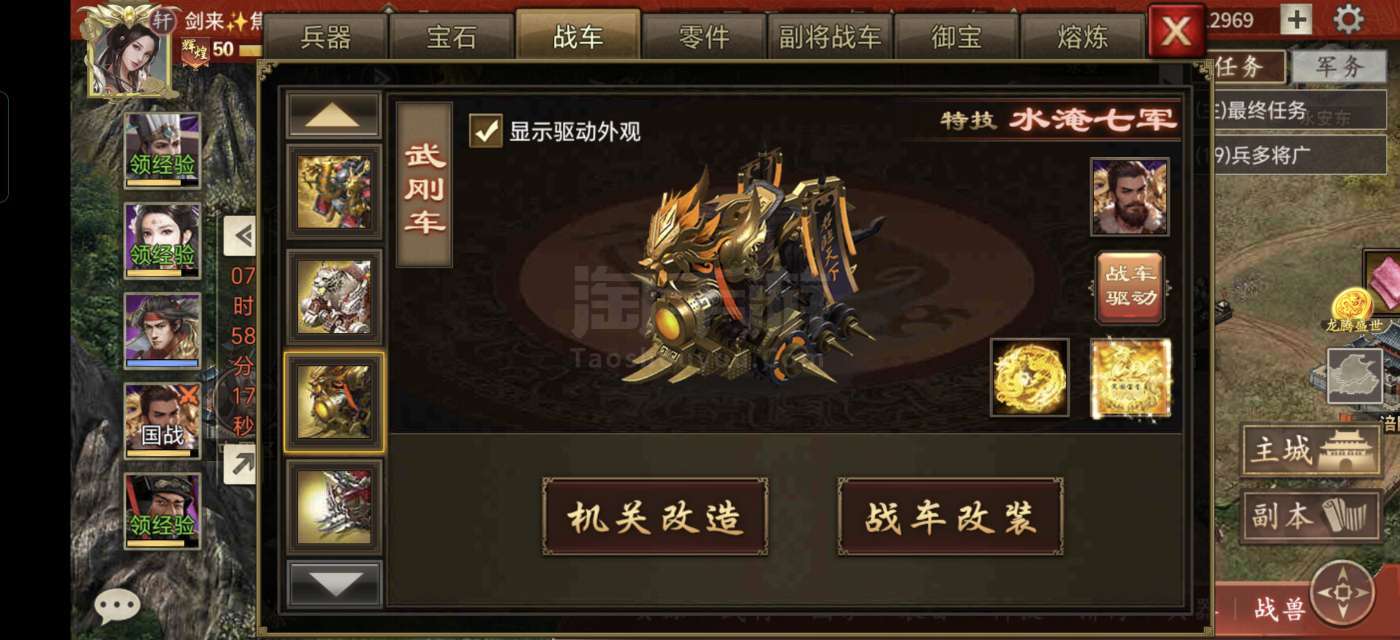The height and width of the screenshot is (640, 1400).
Task: Open the chat speech bubble icon
Action: (x=117, y=605)
